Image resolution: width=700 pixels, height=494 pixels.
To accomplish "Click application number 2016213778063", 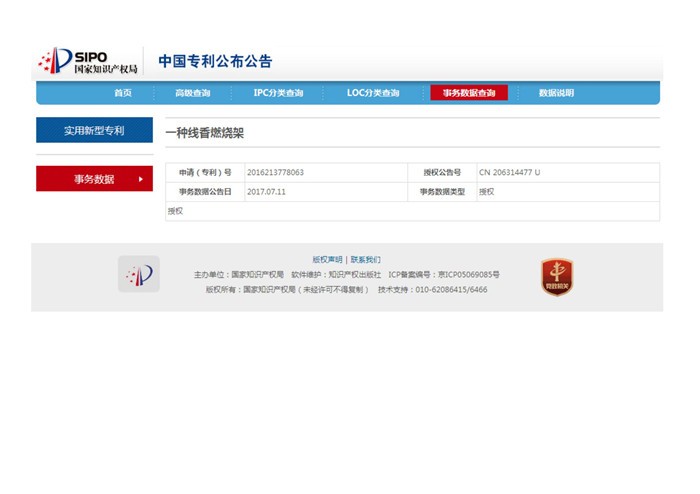I will [x=275, y=172].
